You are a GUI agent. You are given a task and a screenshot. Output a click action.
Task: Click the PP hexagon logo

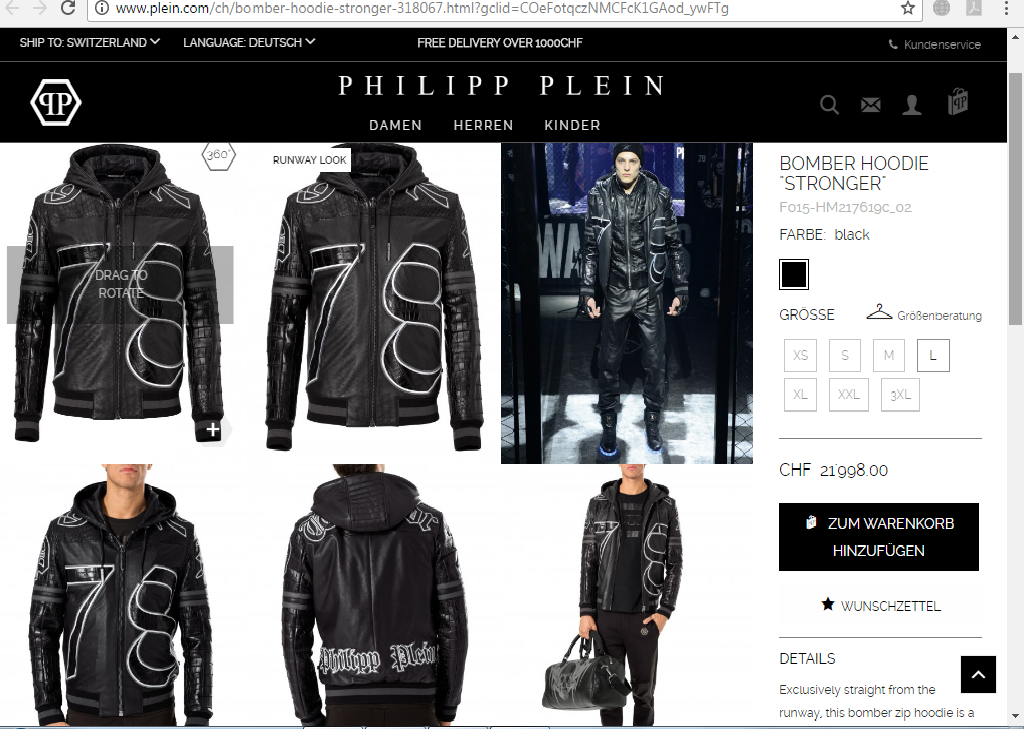click(x=56, y=102)
